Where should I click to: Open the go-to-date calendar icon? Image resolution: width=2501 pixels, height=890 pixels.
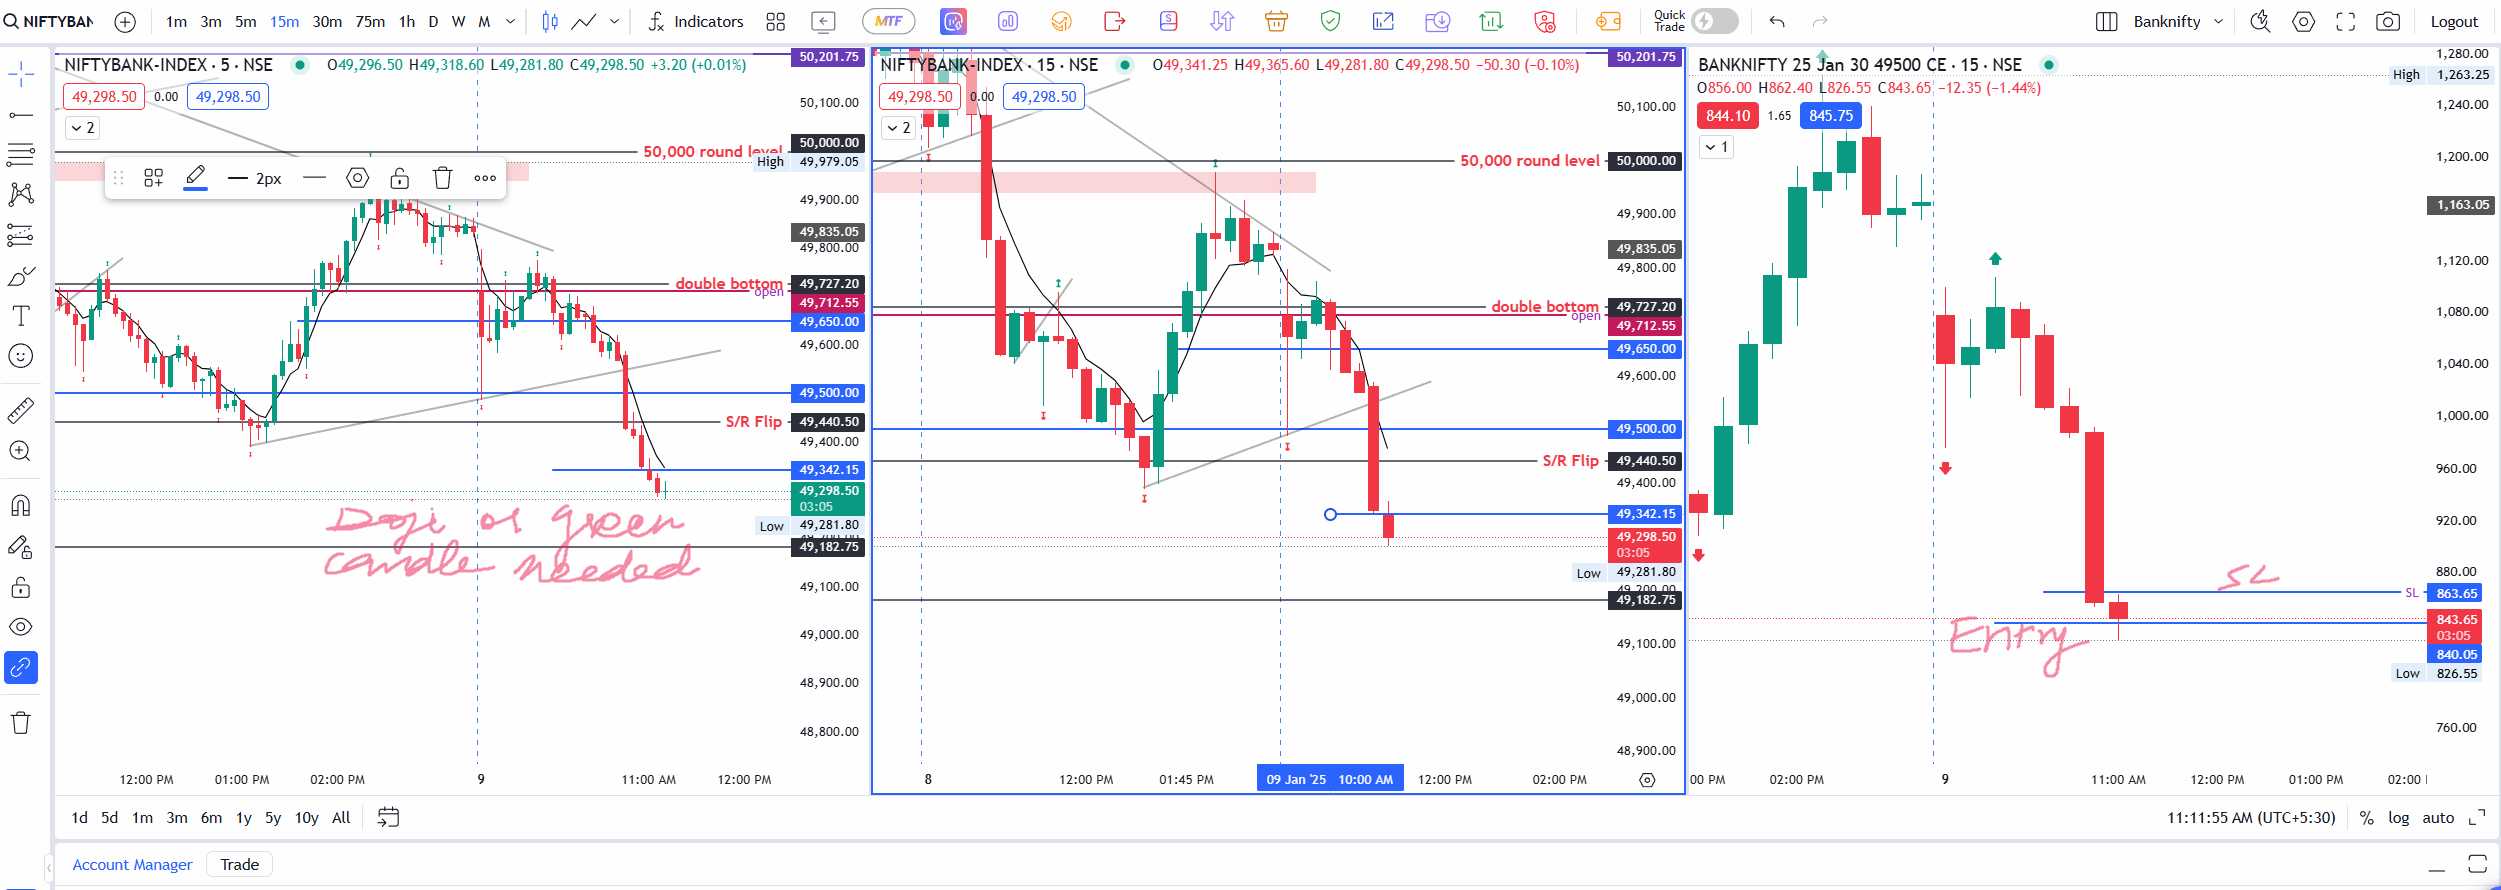(388, 818)
